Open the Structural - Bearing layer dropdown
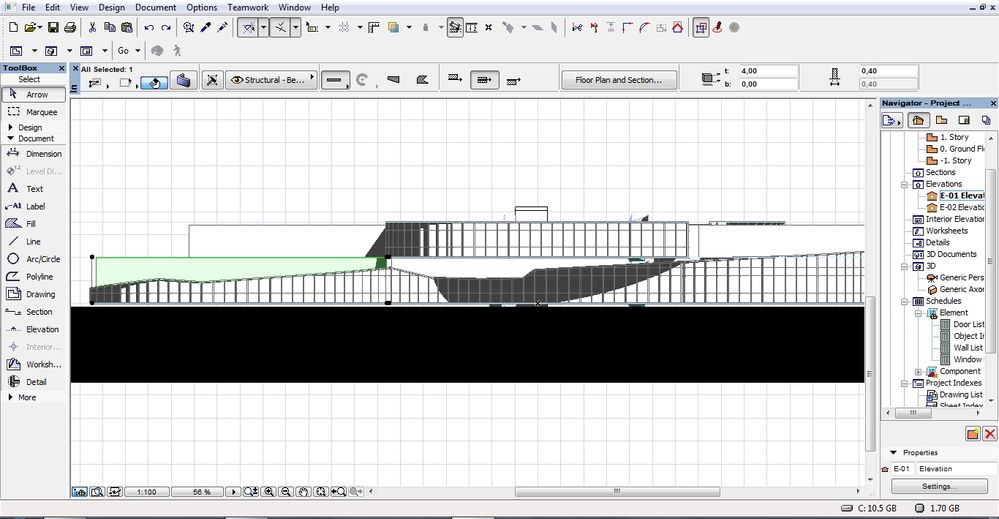 pyautogui.click(x=270, y=80)
